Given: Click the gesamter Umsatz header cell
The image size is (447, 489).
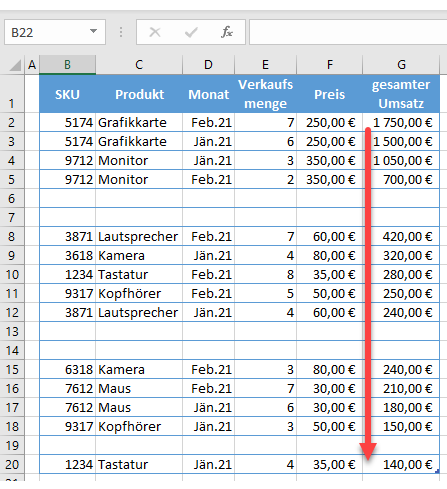Looking at the screenshot, I should 401,94.
